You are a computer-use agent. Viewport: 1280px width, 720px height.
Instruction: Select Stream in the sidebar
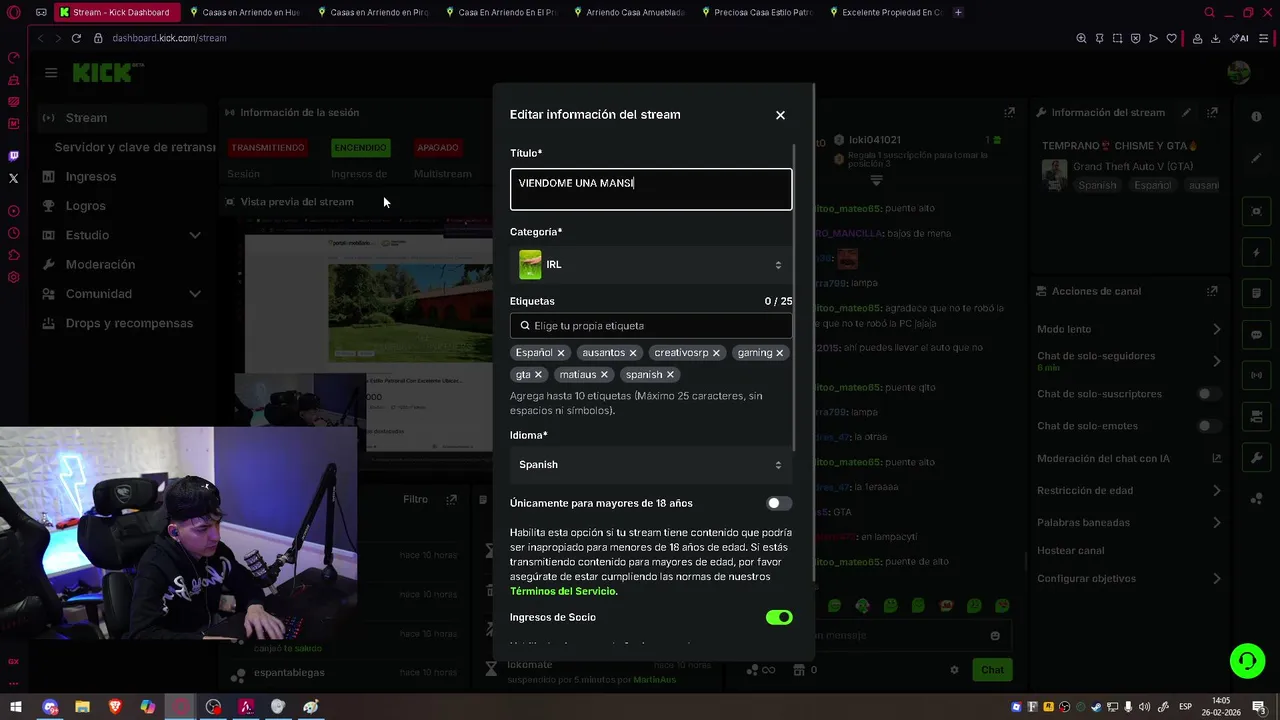(x=122, y=118)
